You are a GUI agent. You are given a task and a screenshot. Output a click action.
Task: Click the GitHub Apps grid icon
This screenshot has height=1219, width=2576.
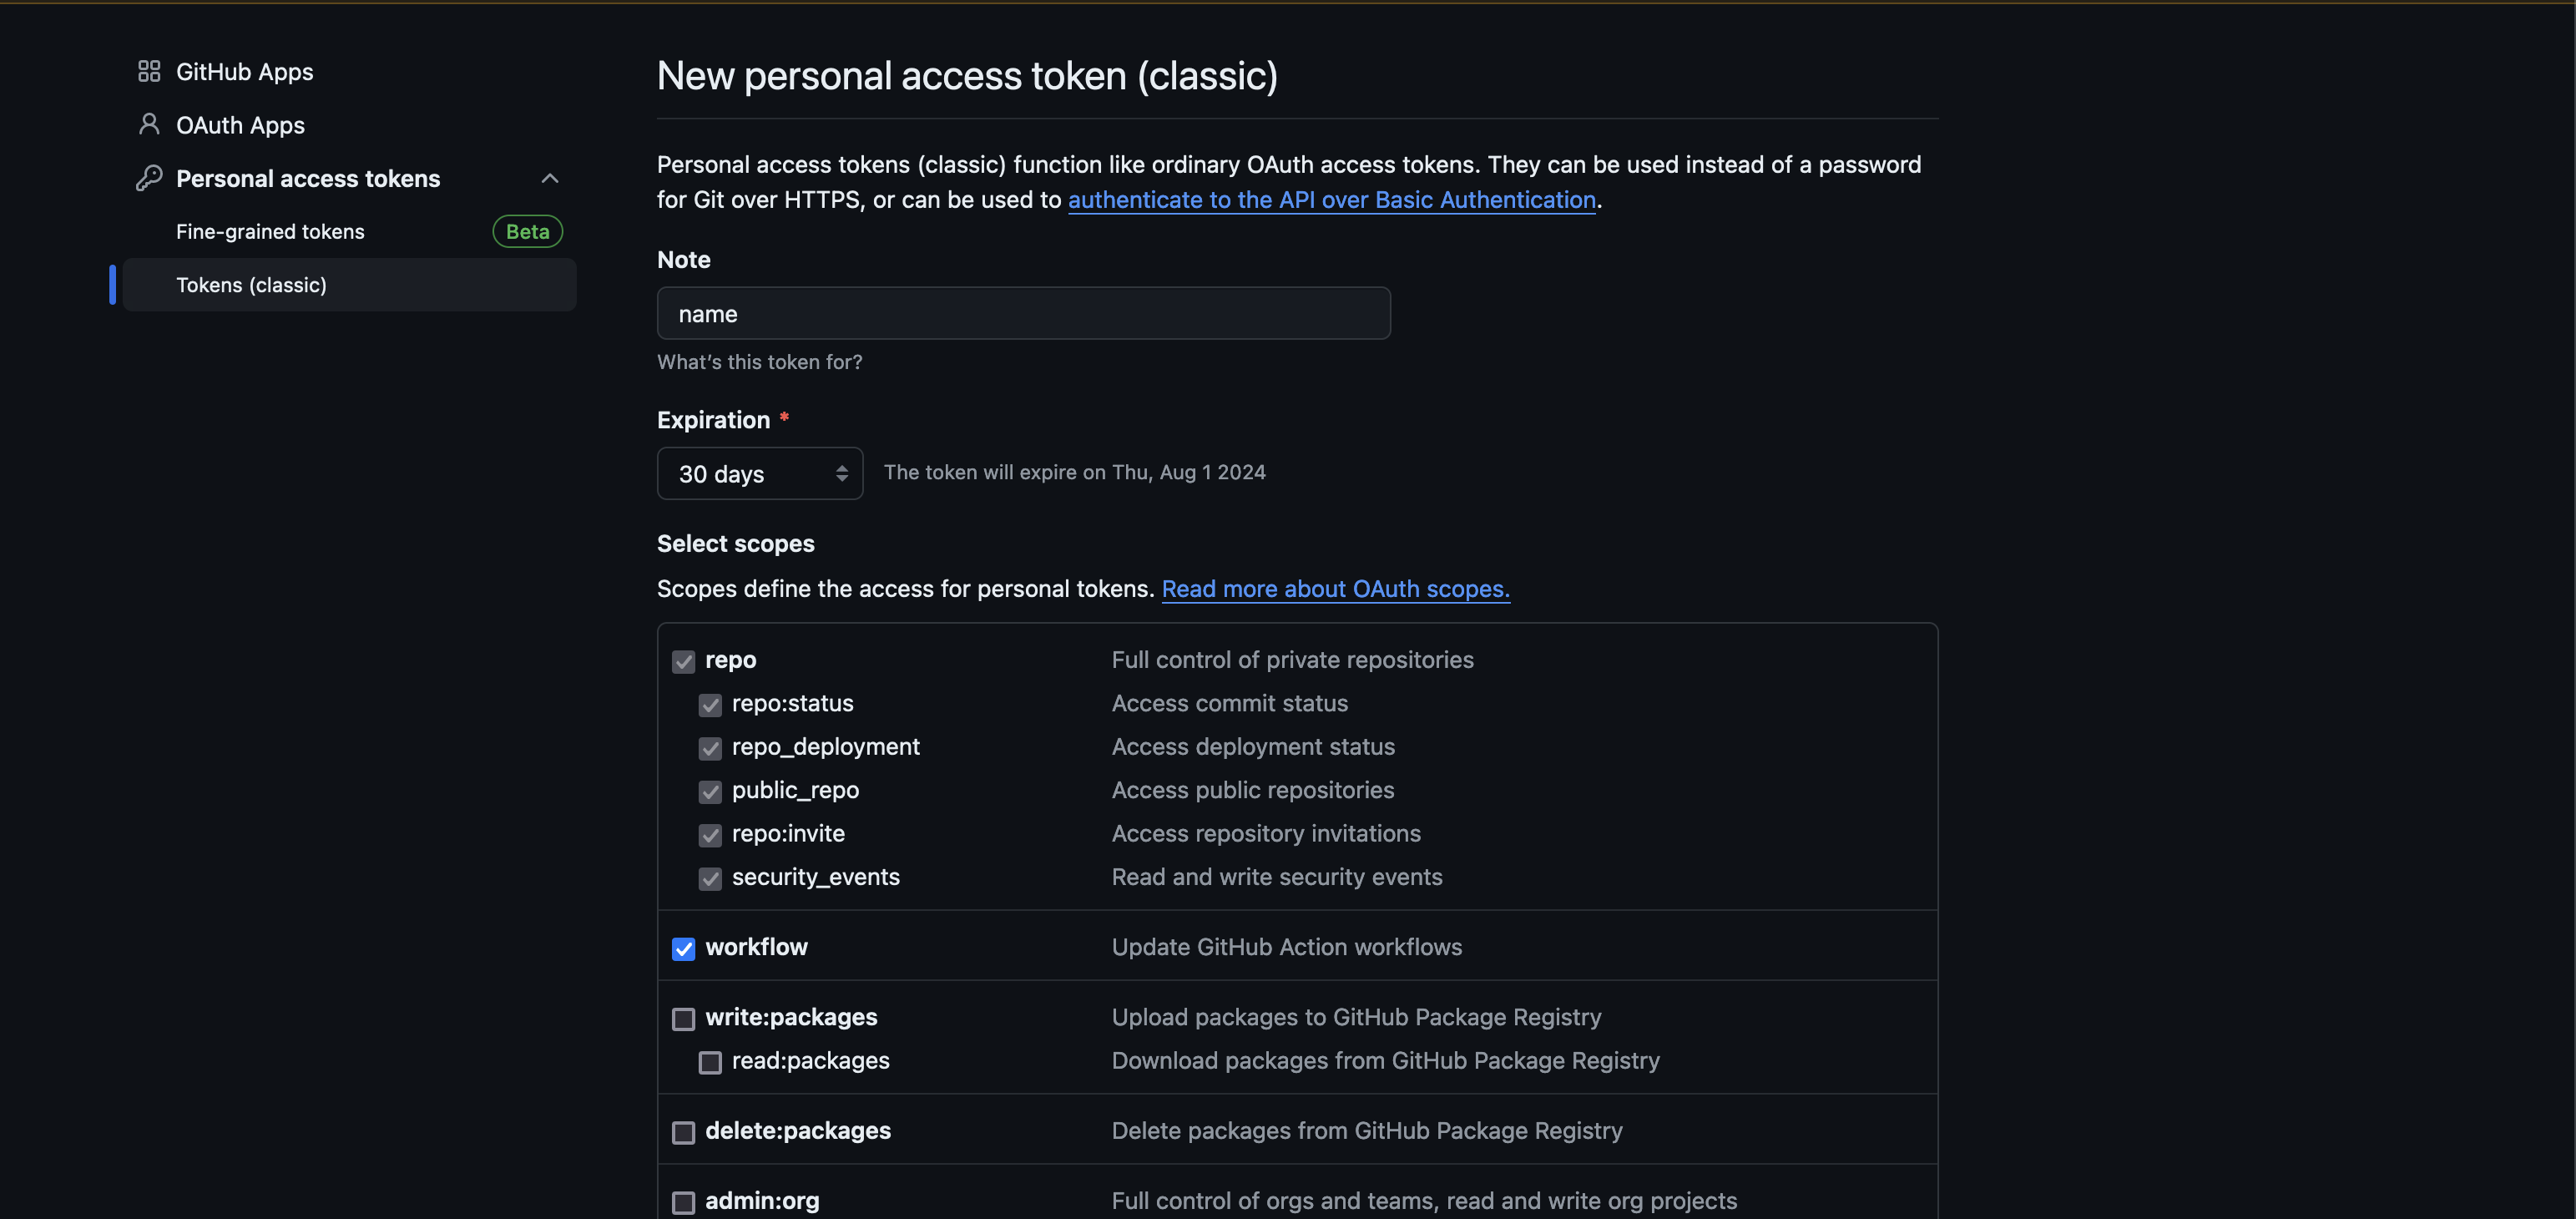[x=149, y=71]
